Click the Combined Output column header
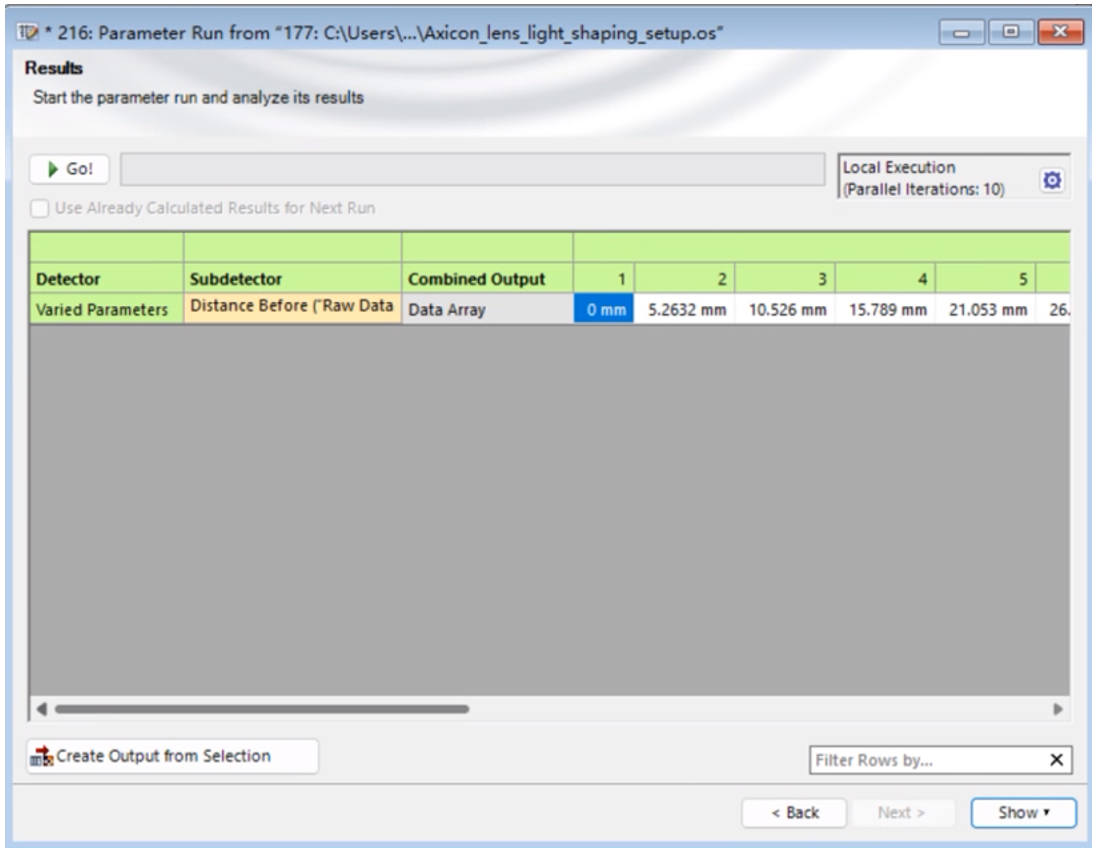 coord(487,279)
